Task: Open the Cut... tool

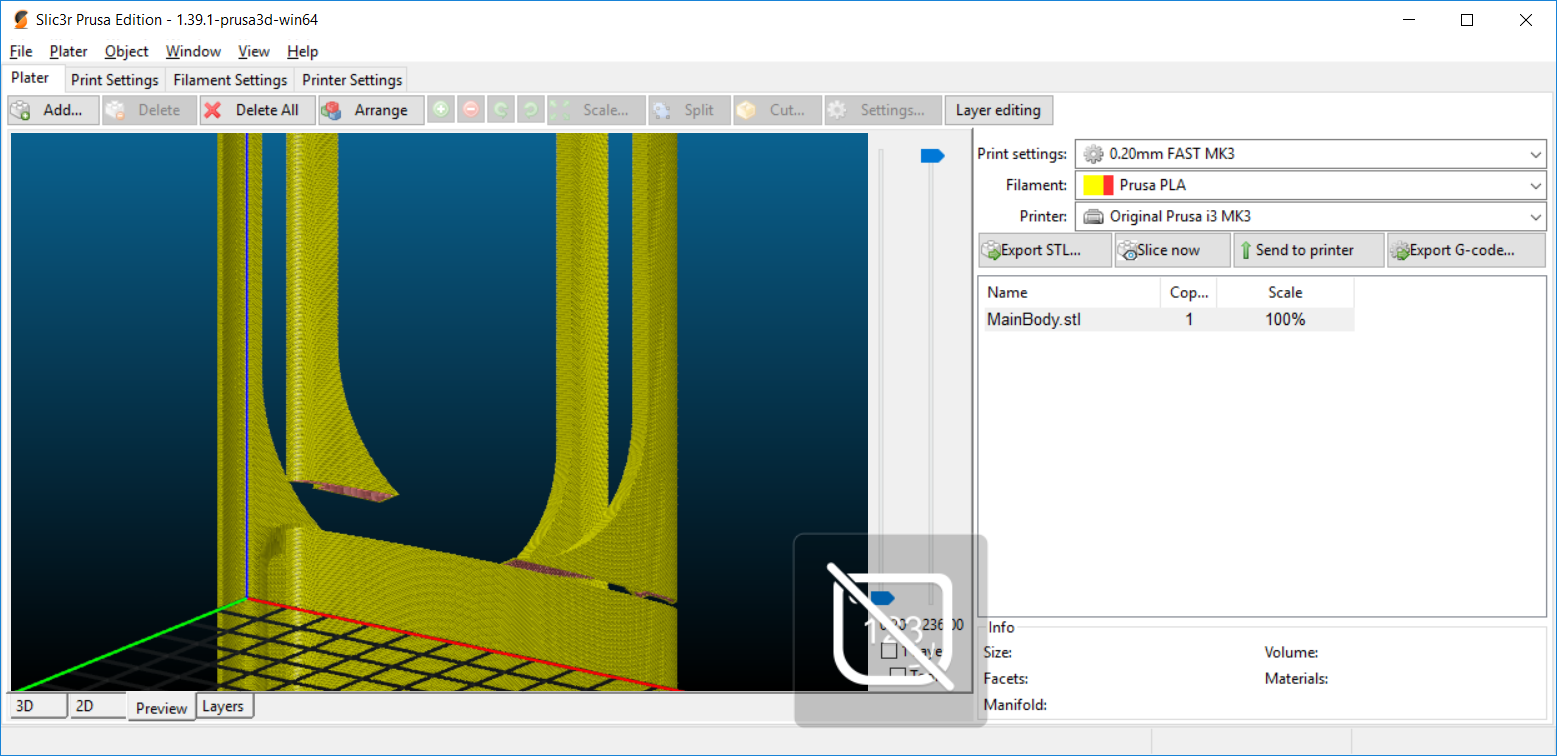Action: click(777, 110)
